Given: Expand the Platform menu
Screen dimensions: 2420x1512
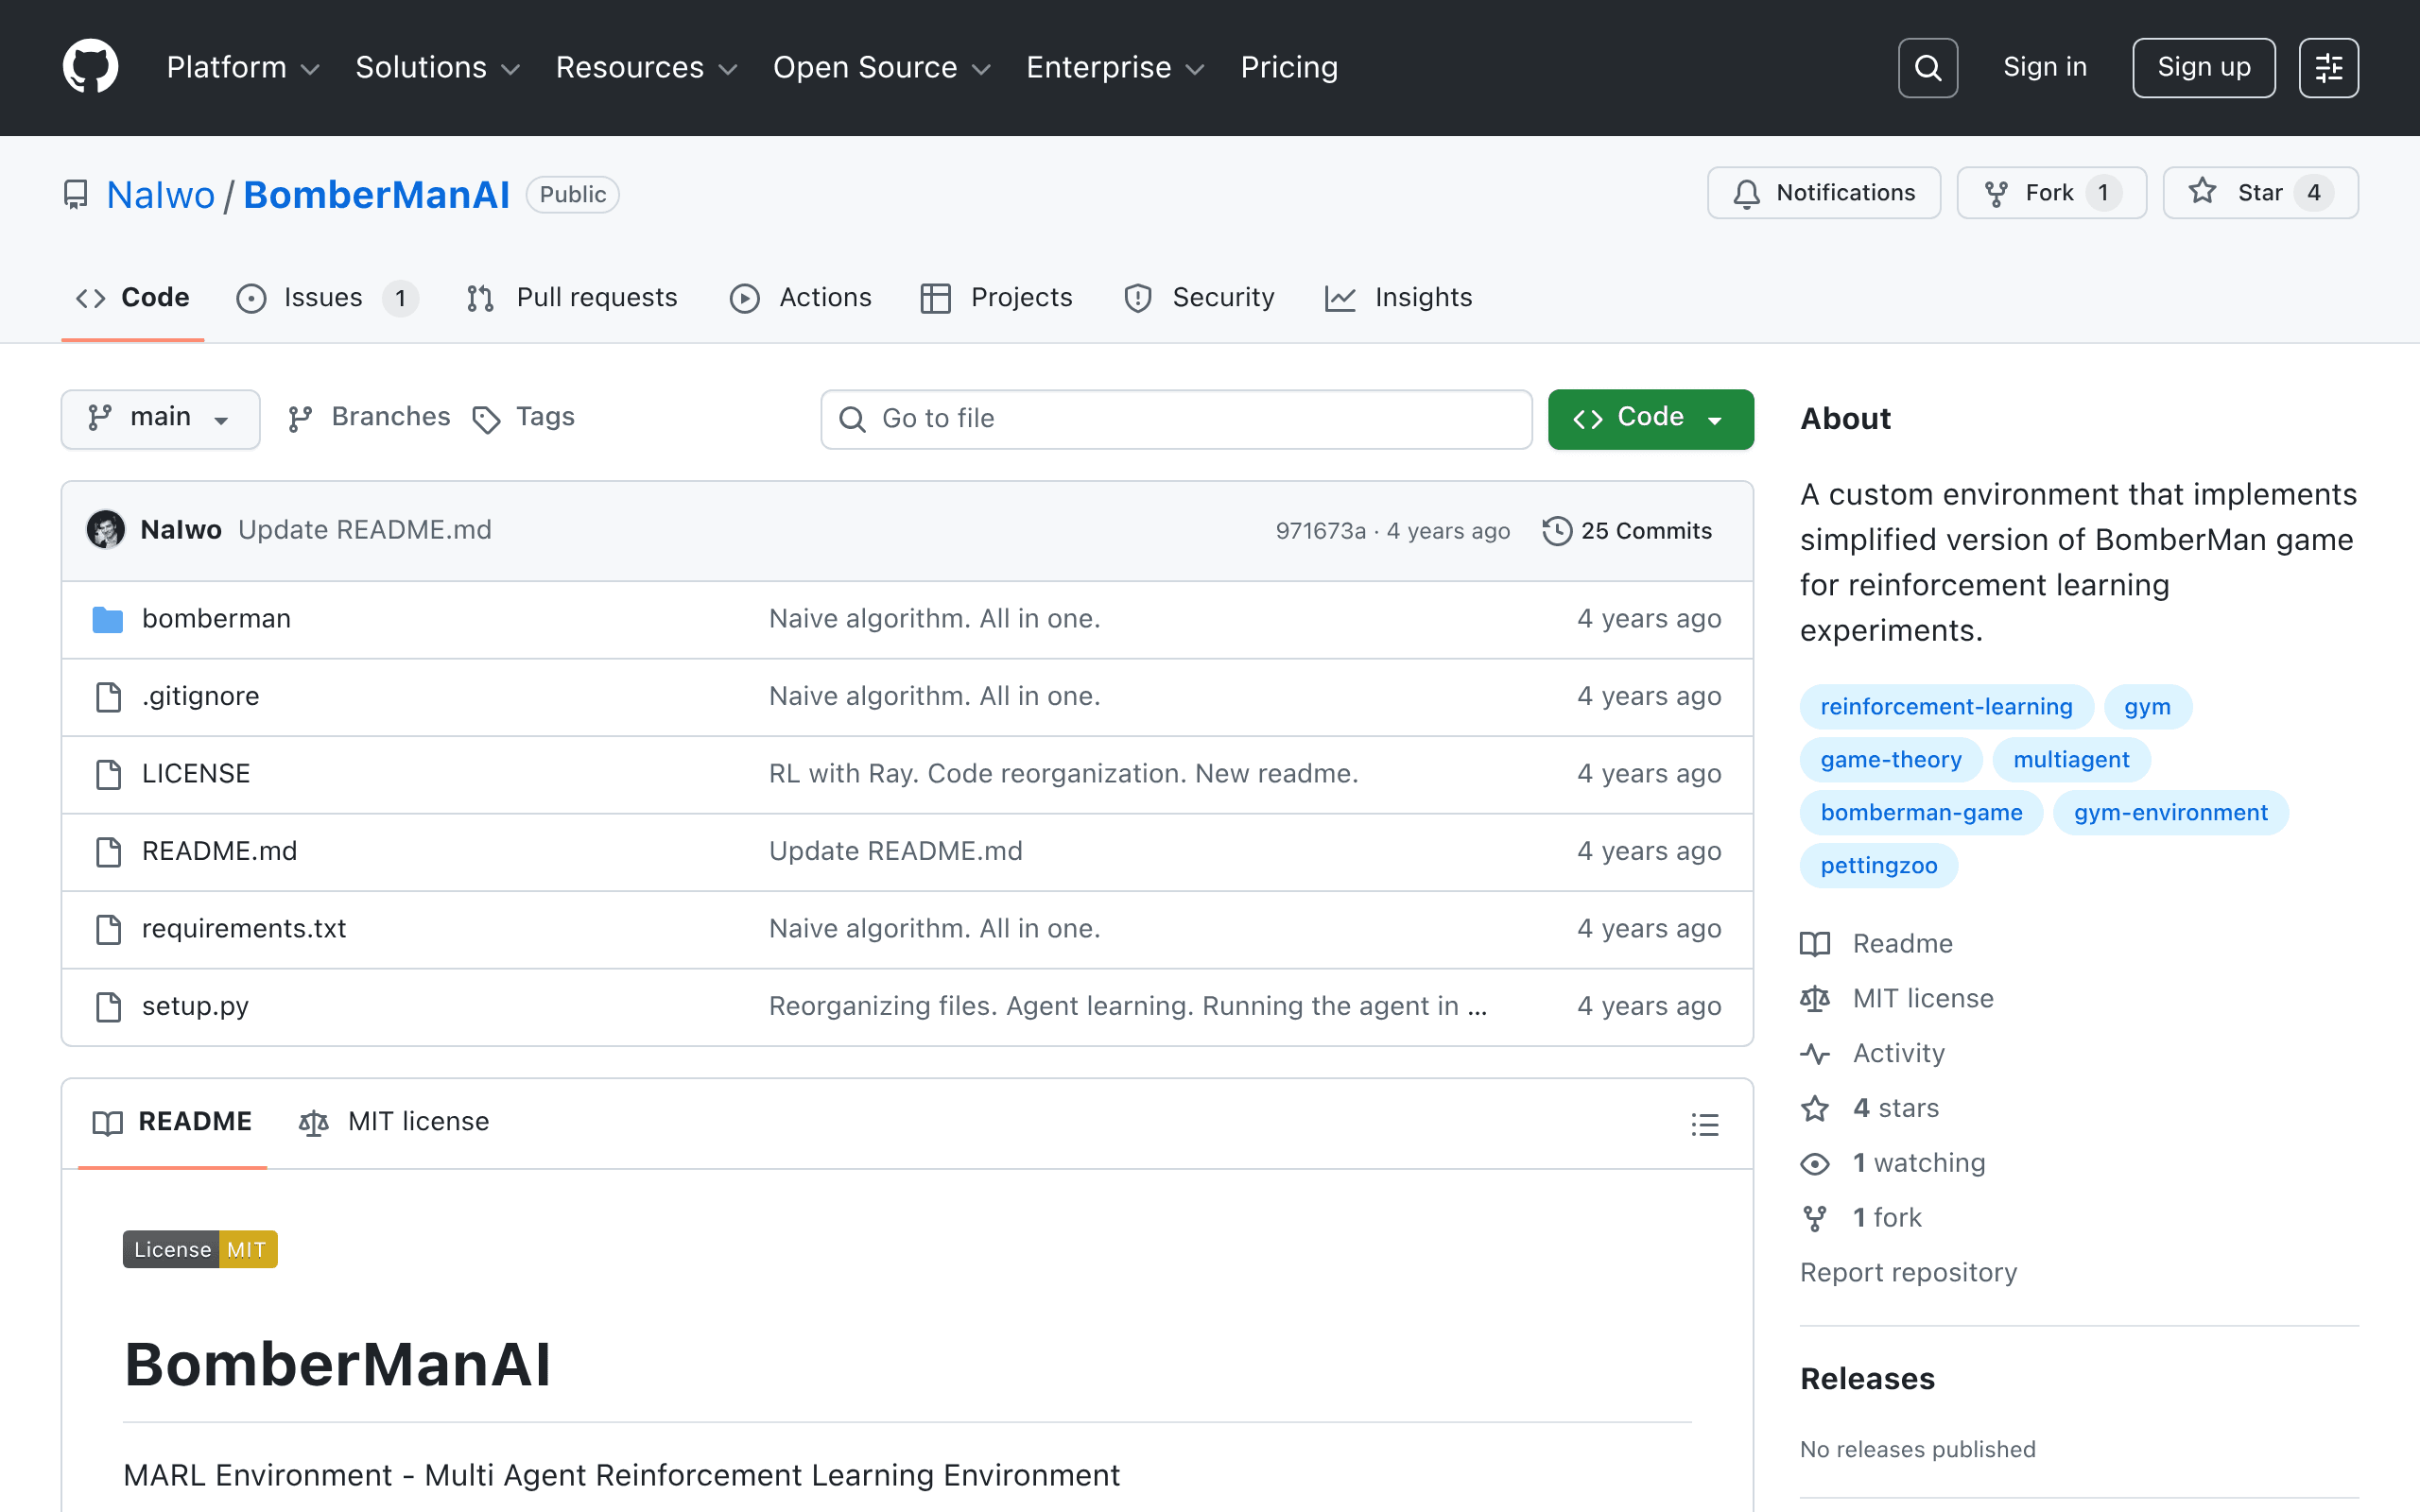Looking at the screenshot, I should [x=243, y=67].
